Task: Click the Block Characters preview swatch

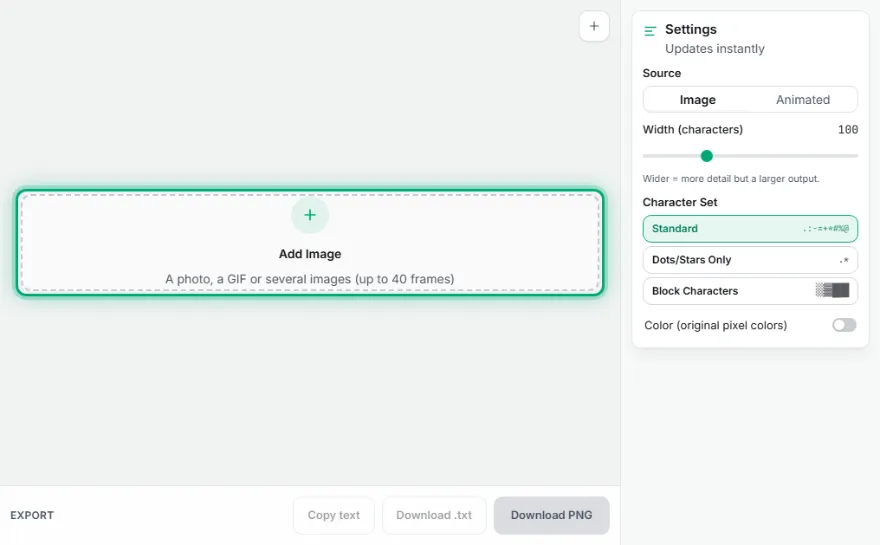Action: click(832, 290)
